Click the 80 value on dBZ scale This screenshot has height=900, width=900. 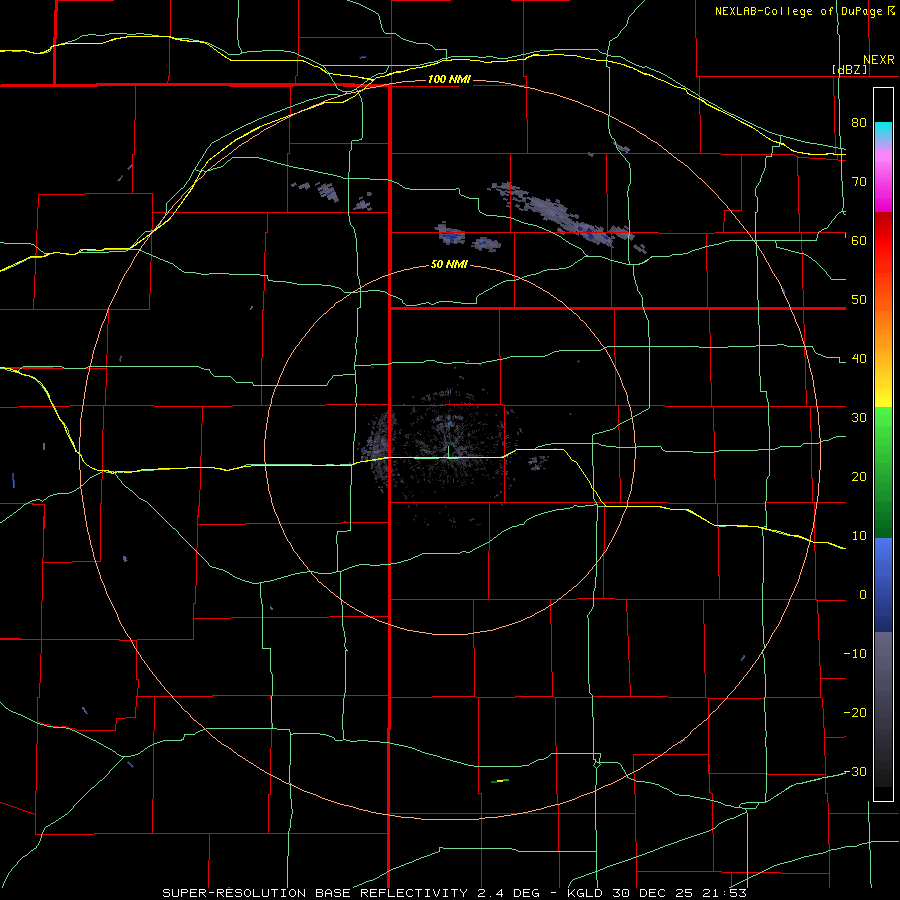point(859,123)
